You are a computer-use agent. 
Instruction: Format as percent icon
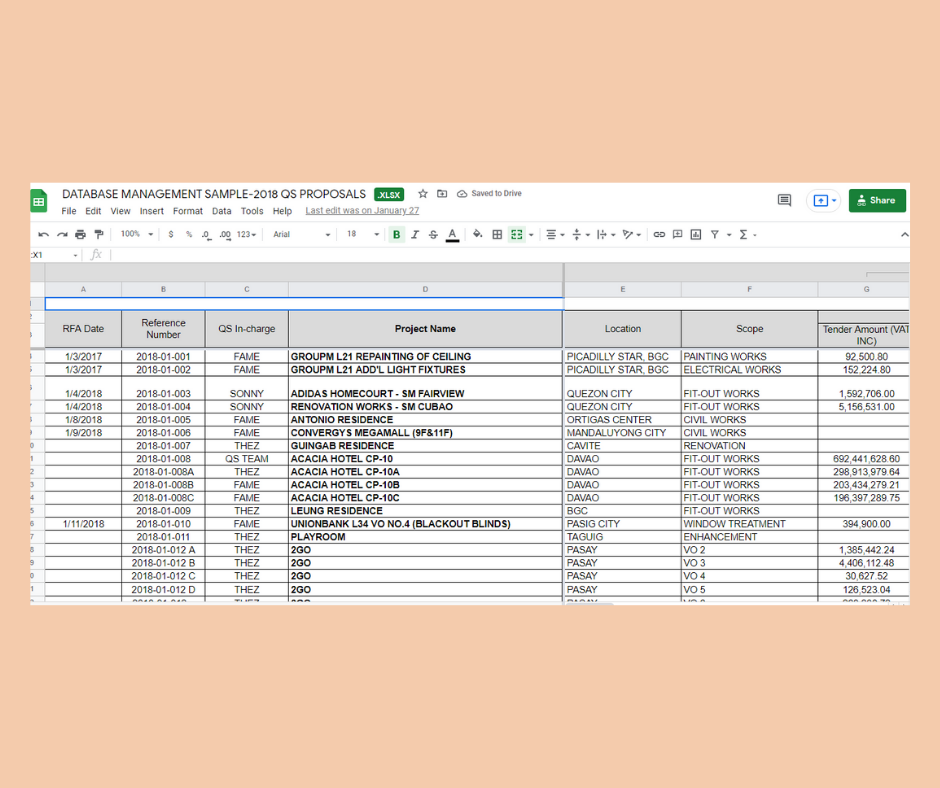189,234
